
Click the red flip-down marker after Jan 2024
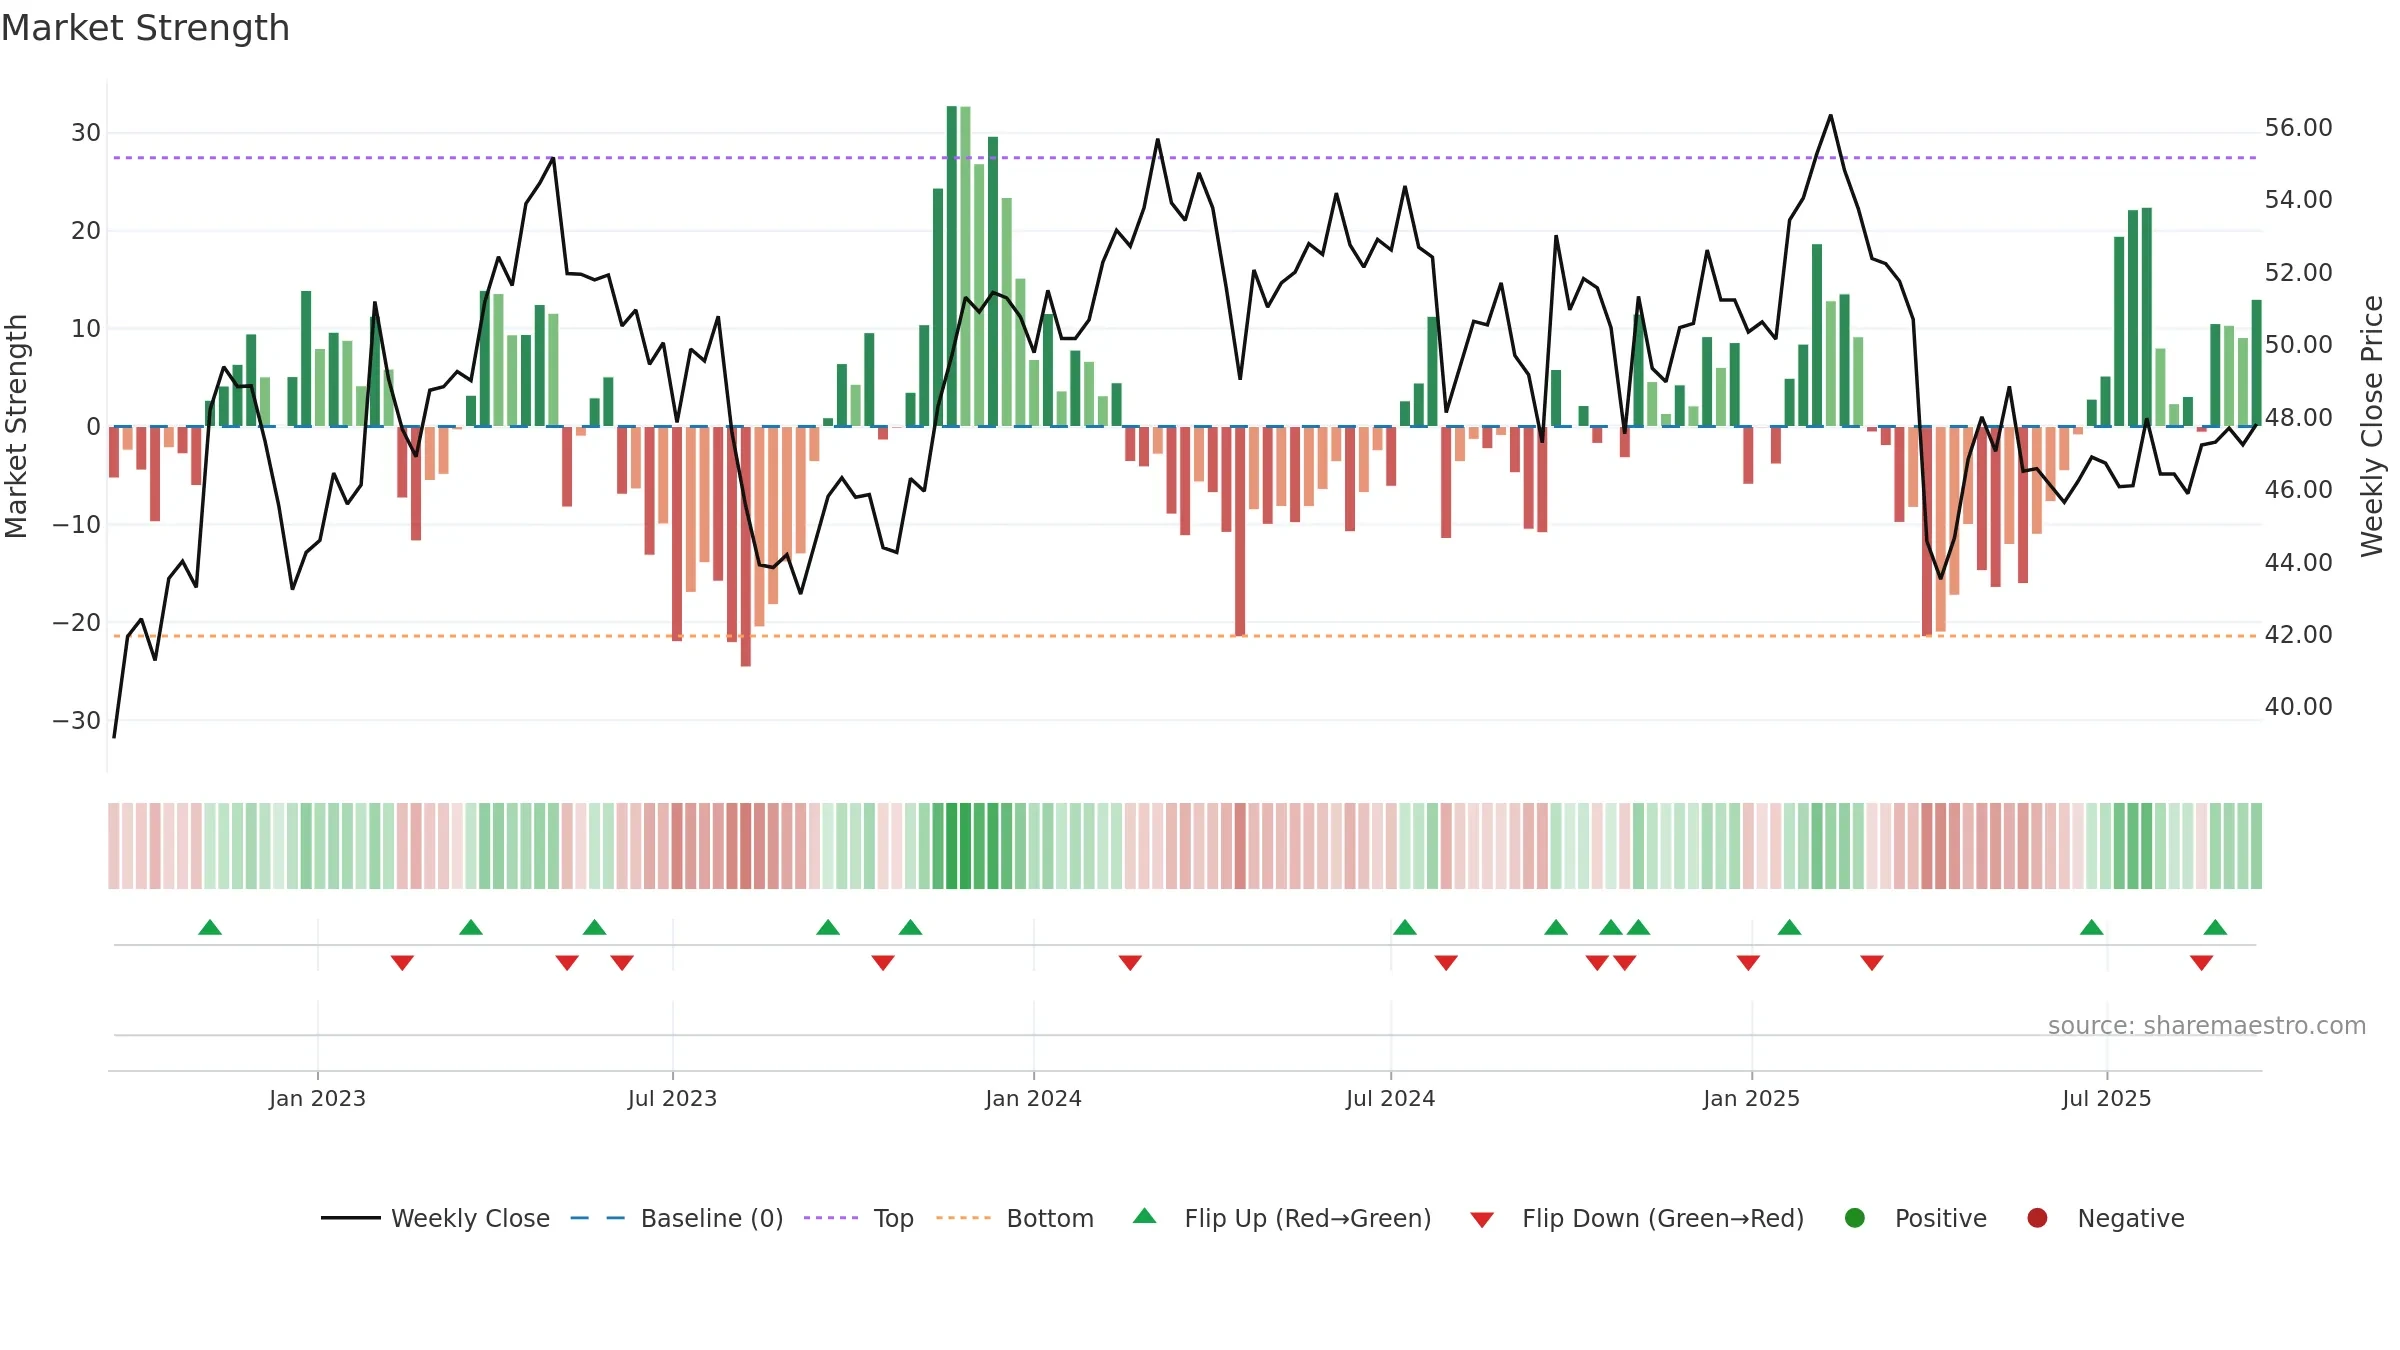[x=1130, y=963]
